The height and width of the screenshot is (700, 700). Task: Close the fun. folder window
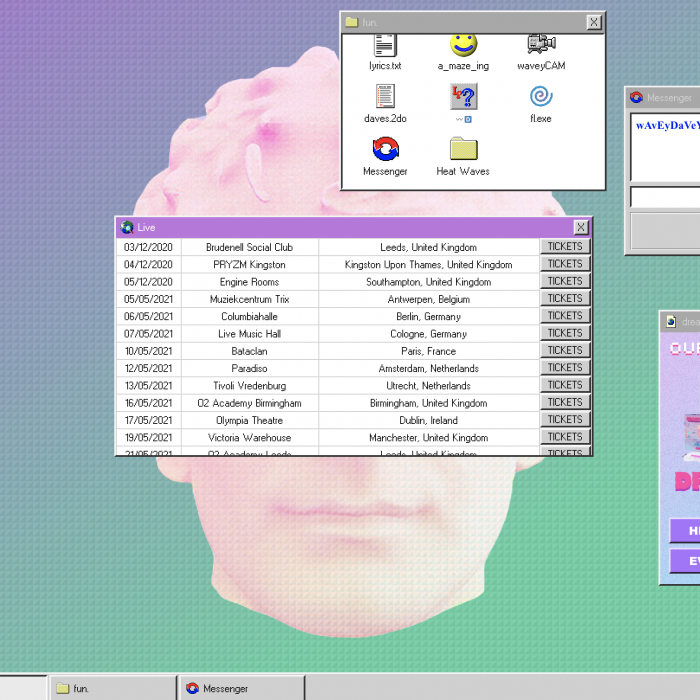tap(594, 22)
